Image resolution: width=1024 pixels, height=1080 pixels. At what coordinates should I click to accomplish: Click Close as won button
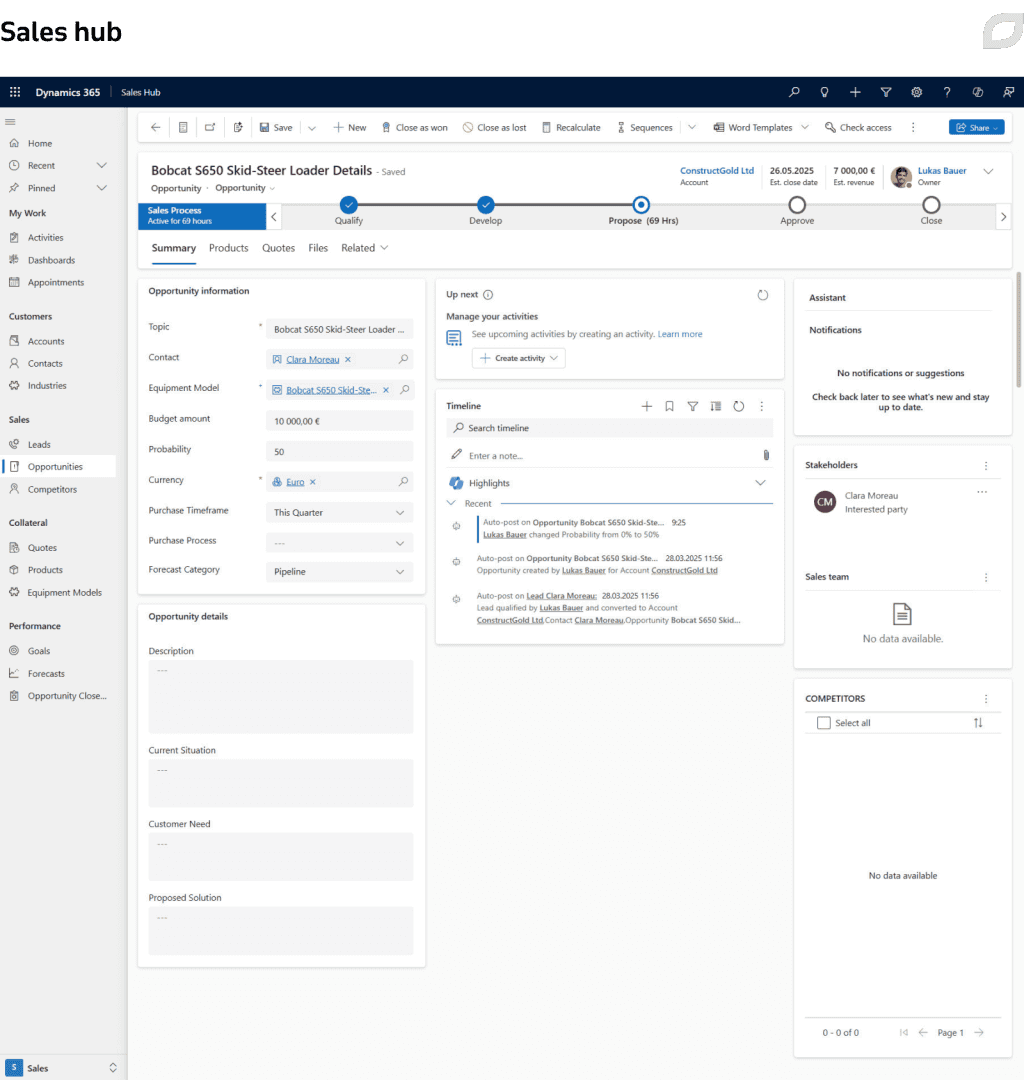click(415, 127)
